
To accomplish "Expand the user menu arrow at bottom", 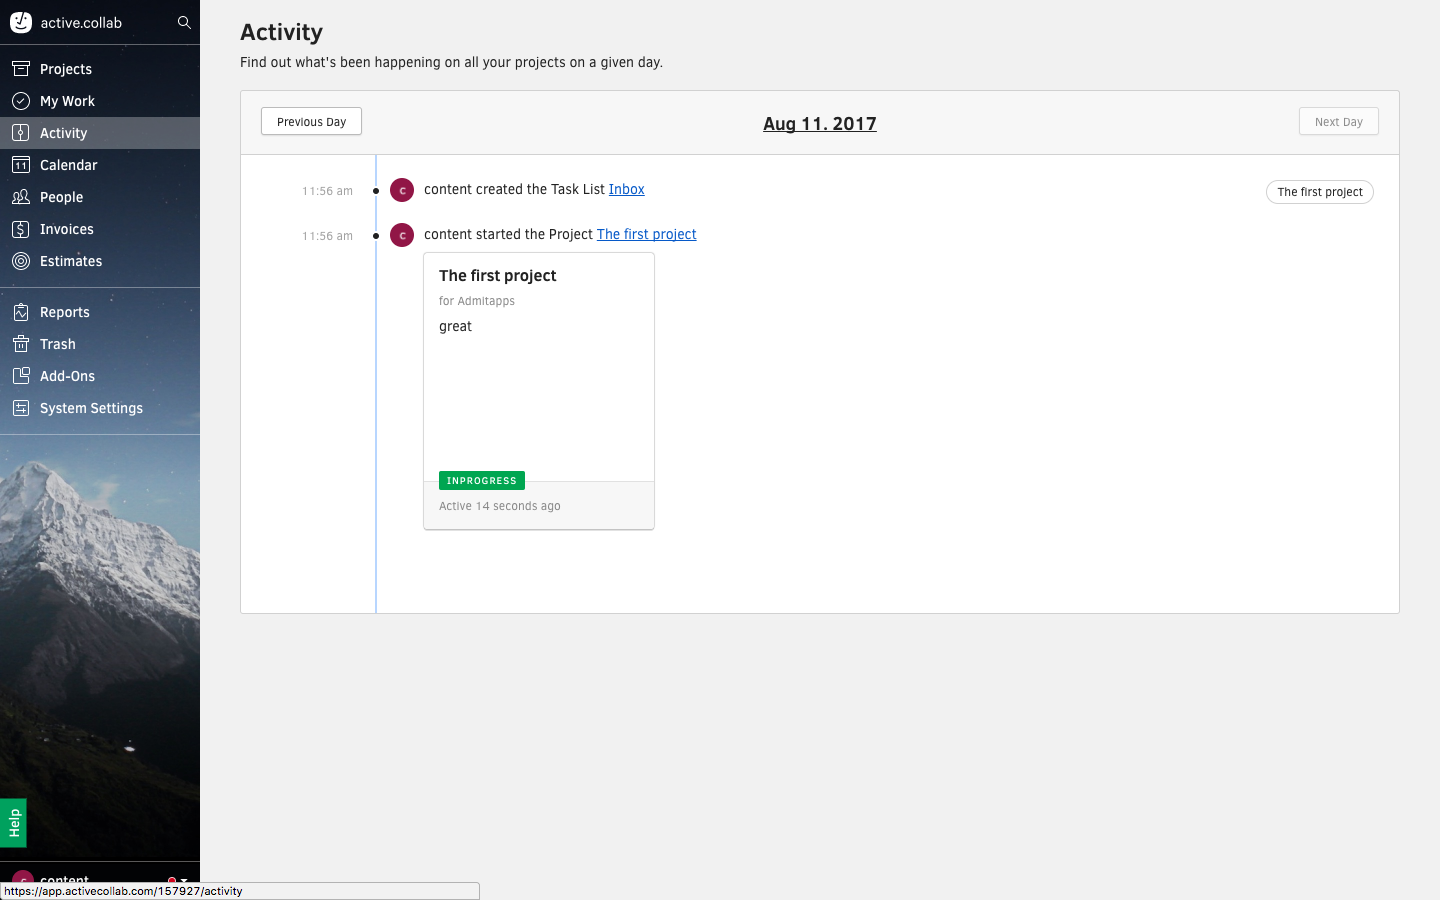I will coord(184,880).
